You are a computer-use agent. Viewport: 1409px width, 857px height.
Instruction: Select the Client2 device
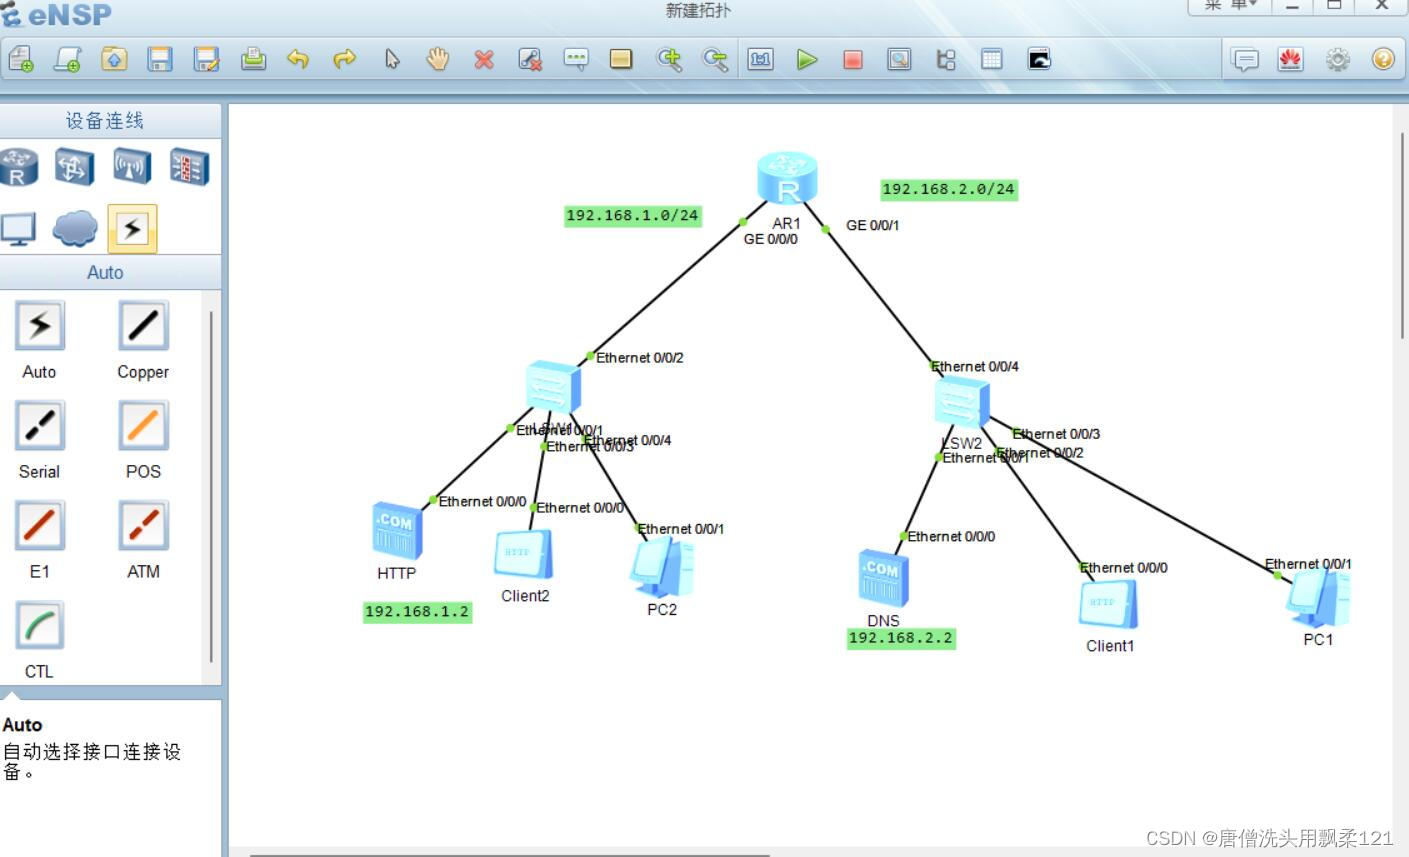[x=523, y=555]
